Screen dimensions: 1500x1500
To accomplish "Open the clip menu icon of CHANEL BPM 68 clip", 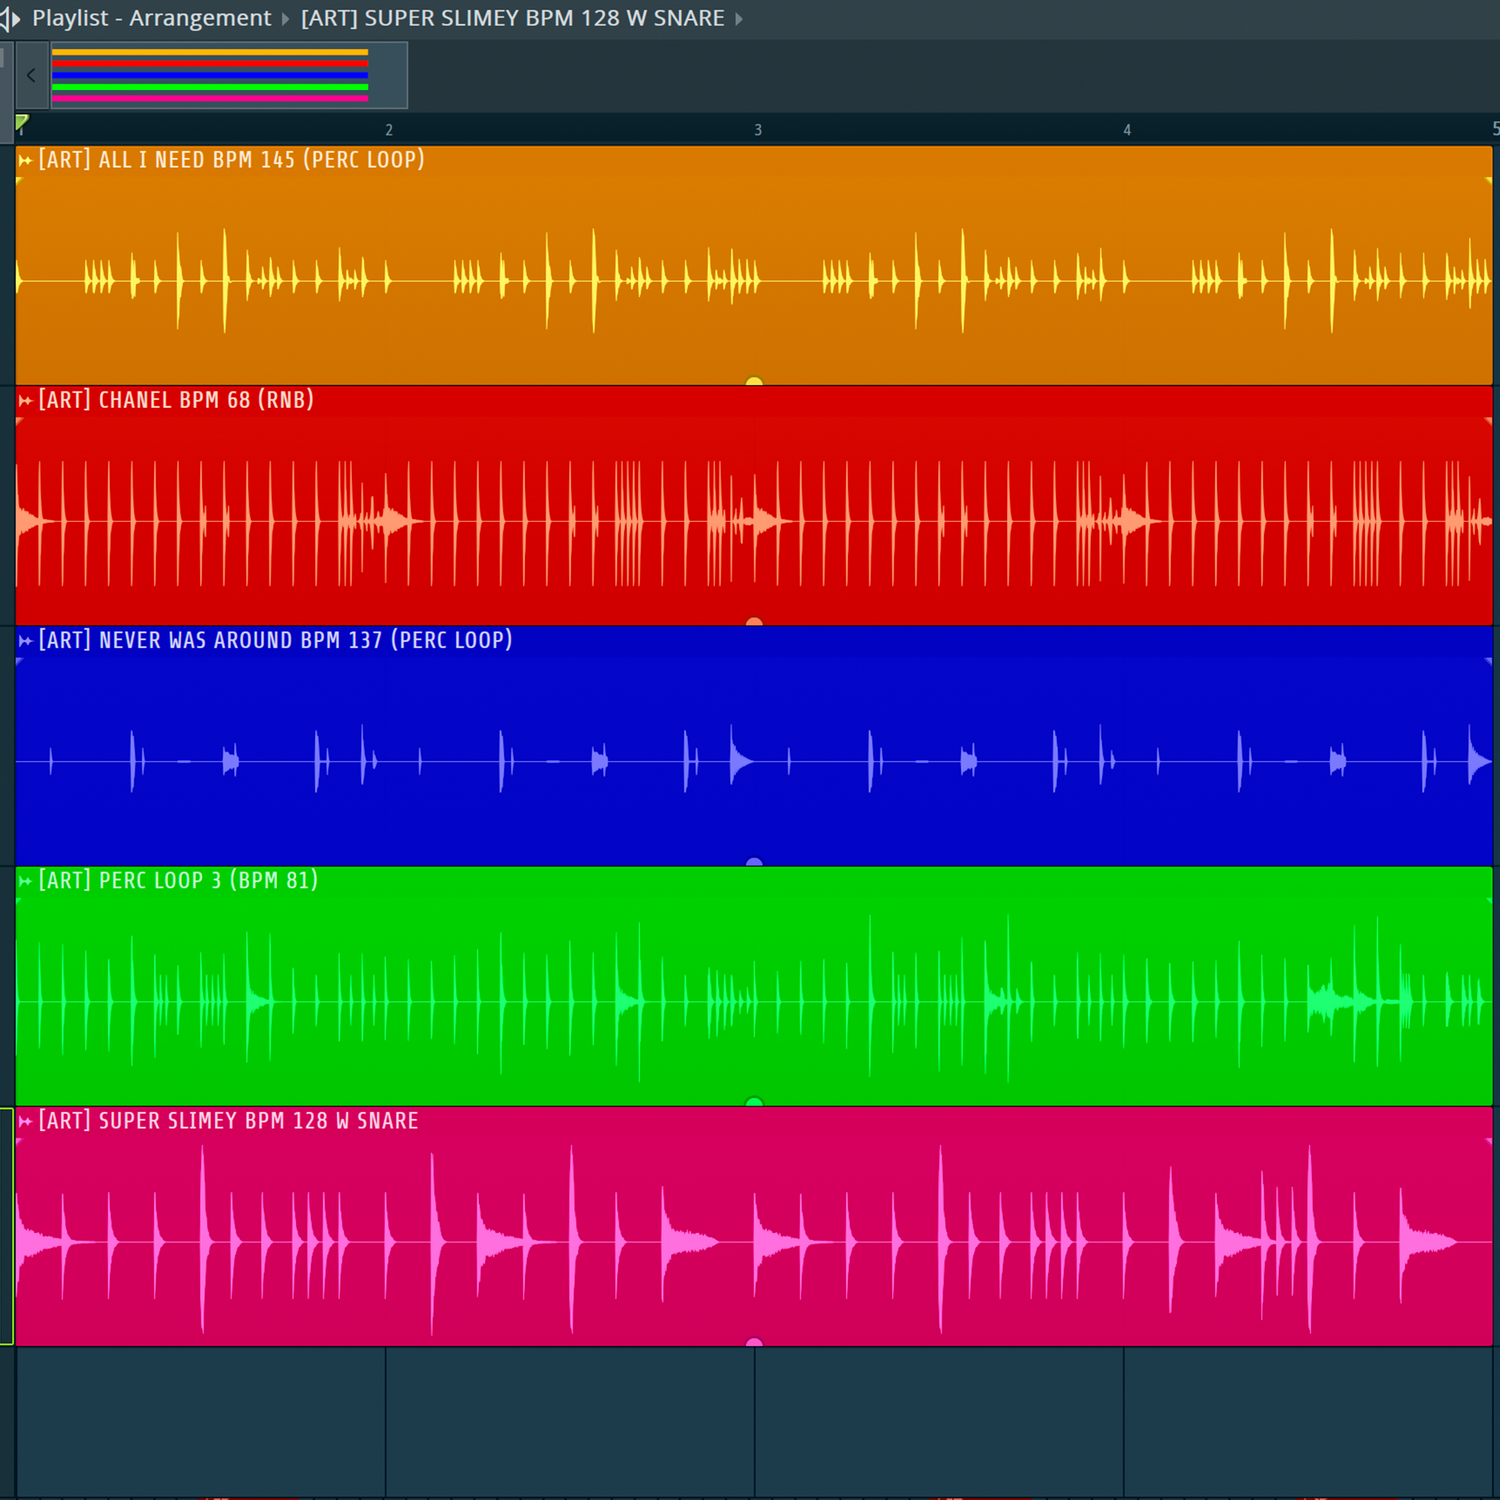I will [x=25, y=401].
